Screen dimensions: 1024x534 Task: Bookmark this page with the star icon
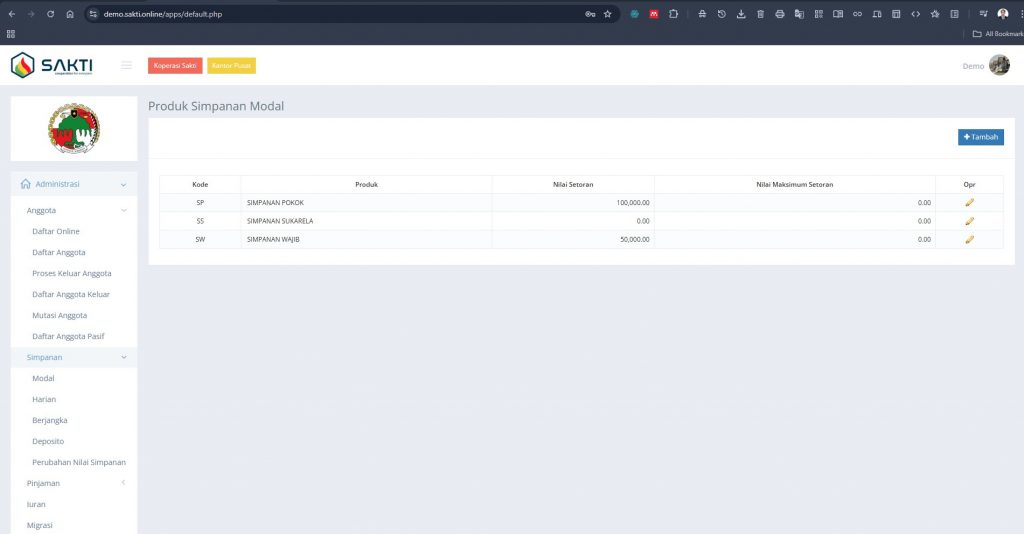point(607,14)
